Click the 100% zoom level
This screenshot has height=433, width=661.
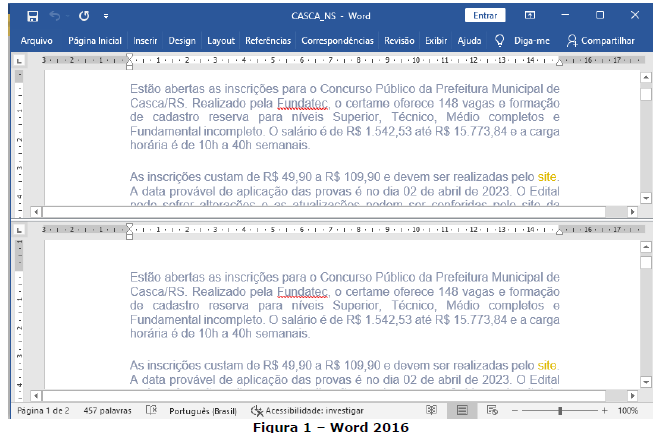628,411
